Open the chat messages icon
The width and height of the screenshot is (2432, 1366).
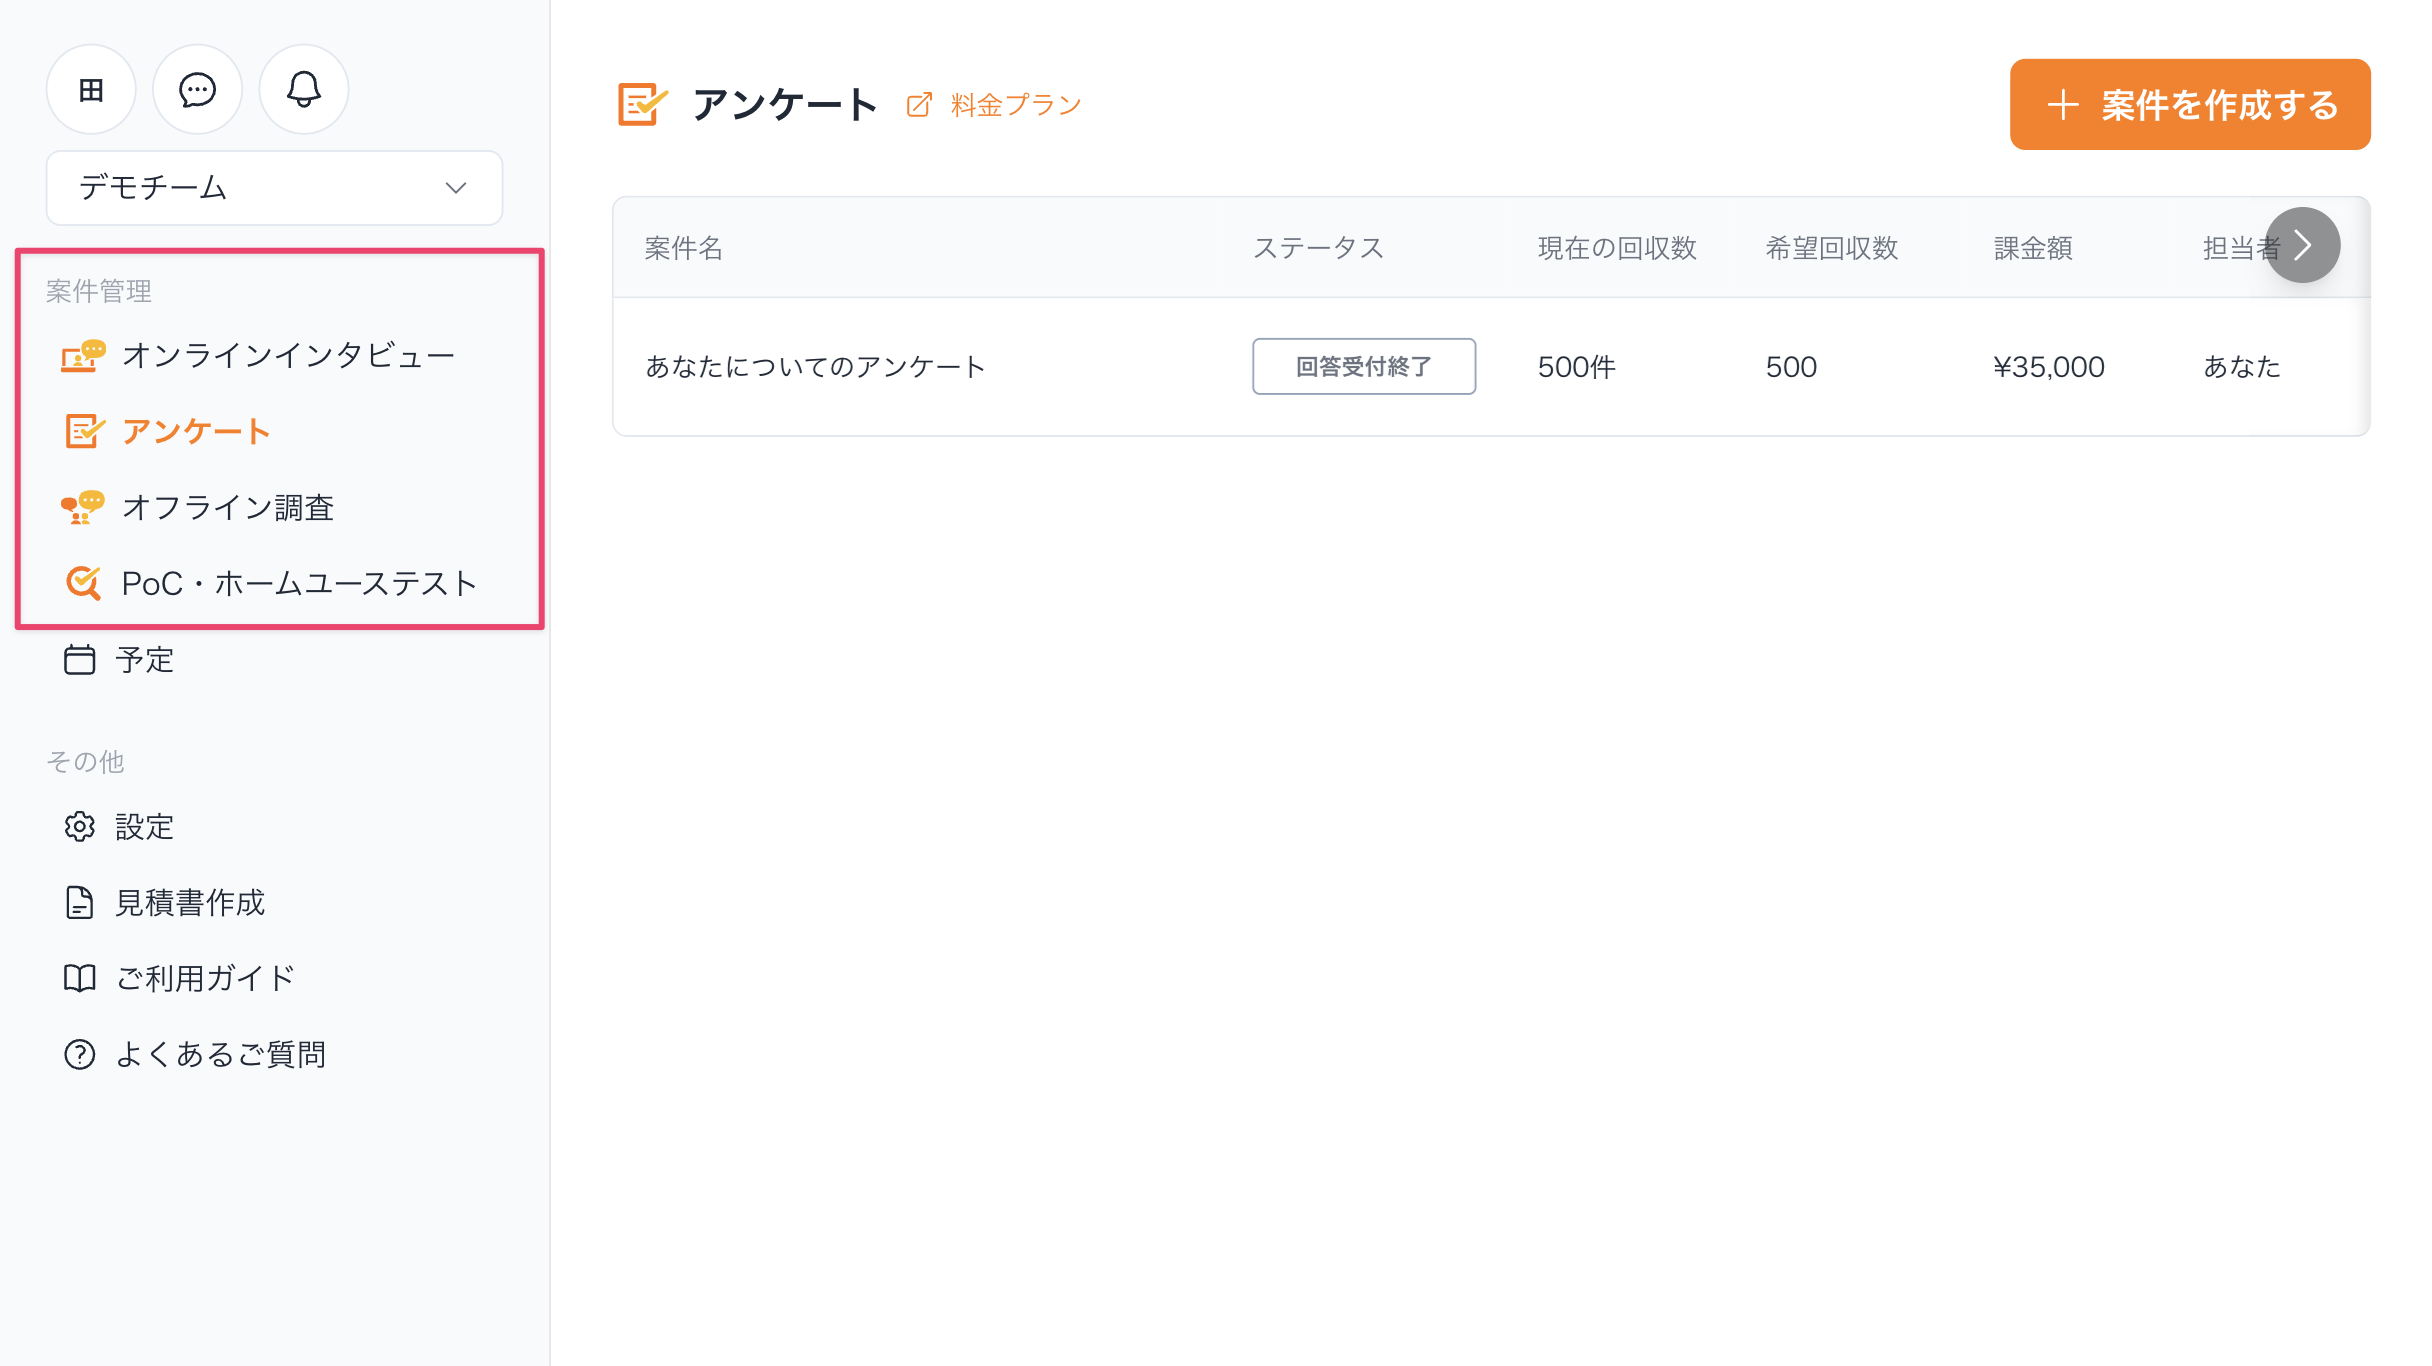(x=197, y=90)
